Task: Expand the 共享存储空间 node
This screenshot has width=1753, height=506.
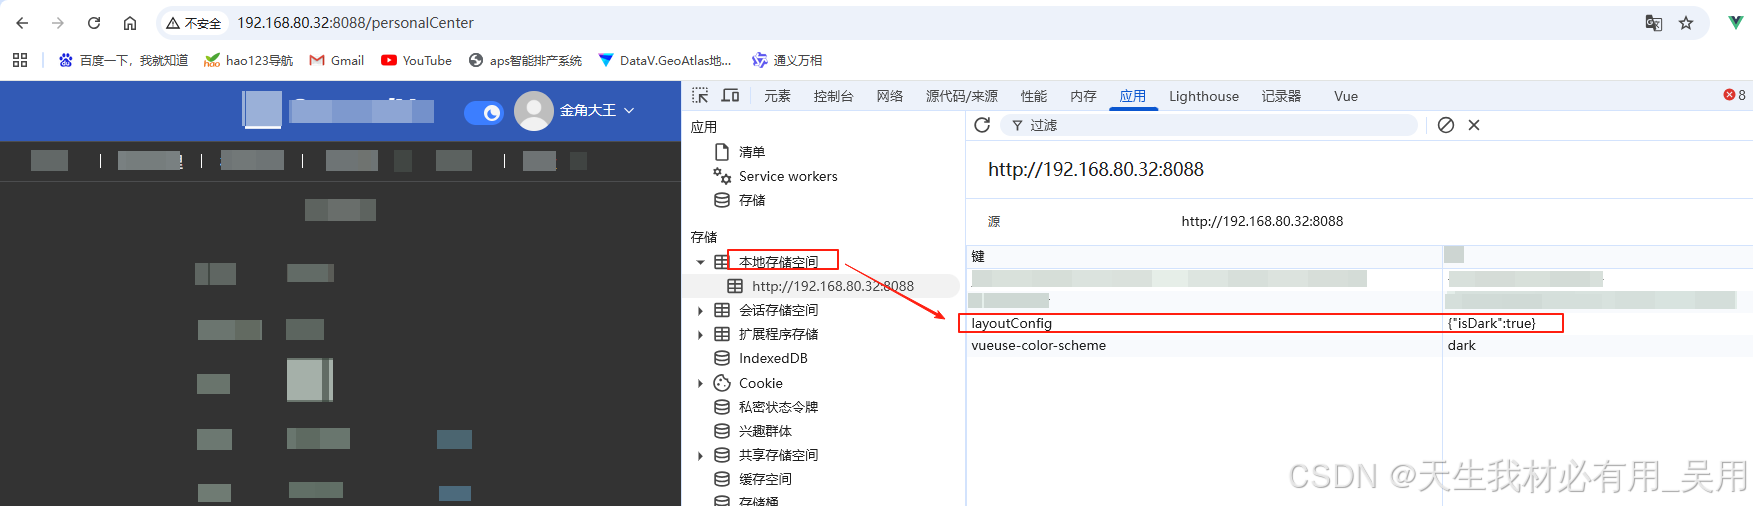Action: (701, 455)
